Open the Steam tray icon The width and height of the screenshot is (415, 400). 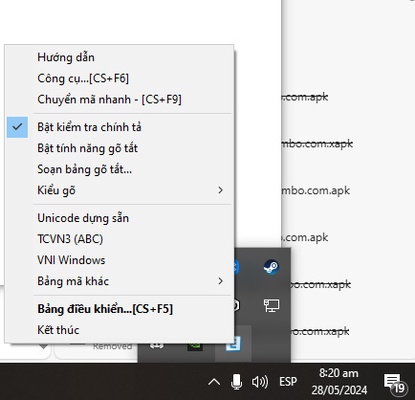(x=271, y=267)
